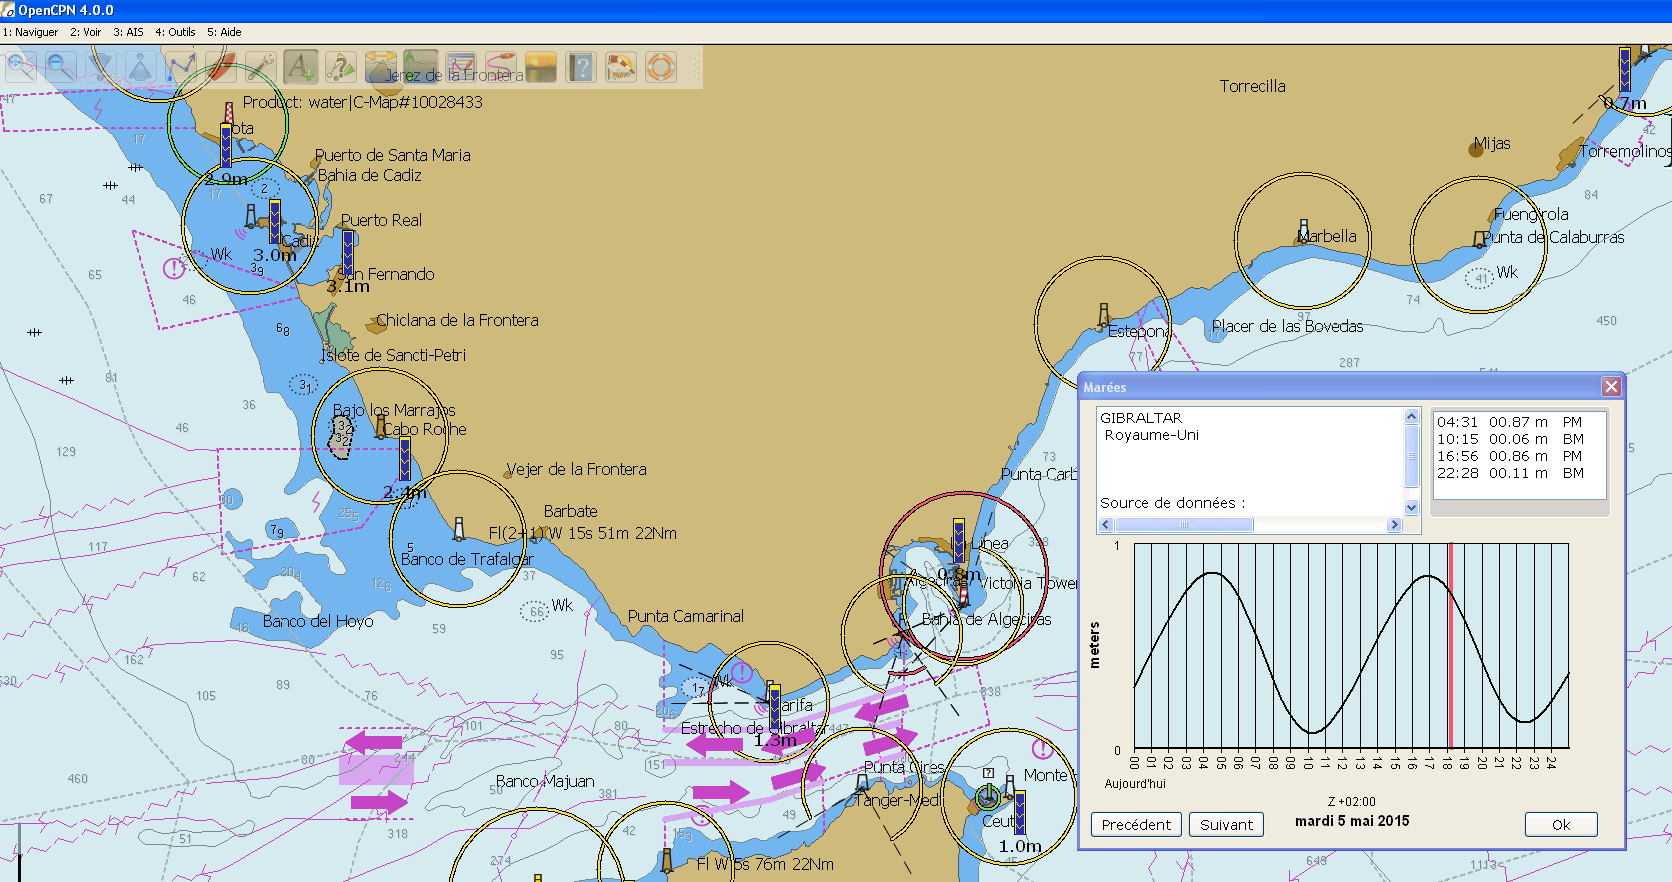Click the Marbella lighthouse symbol
The width and height of the screenshot is (1672, 882).
tap(1303, 231)
